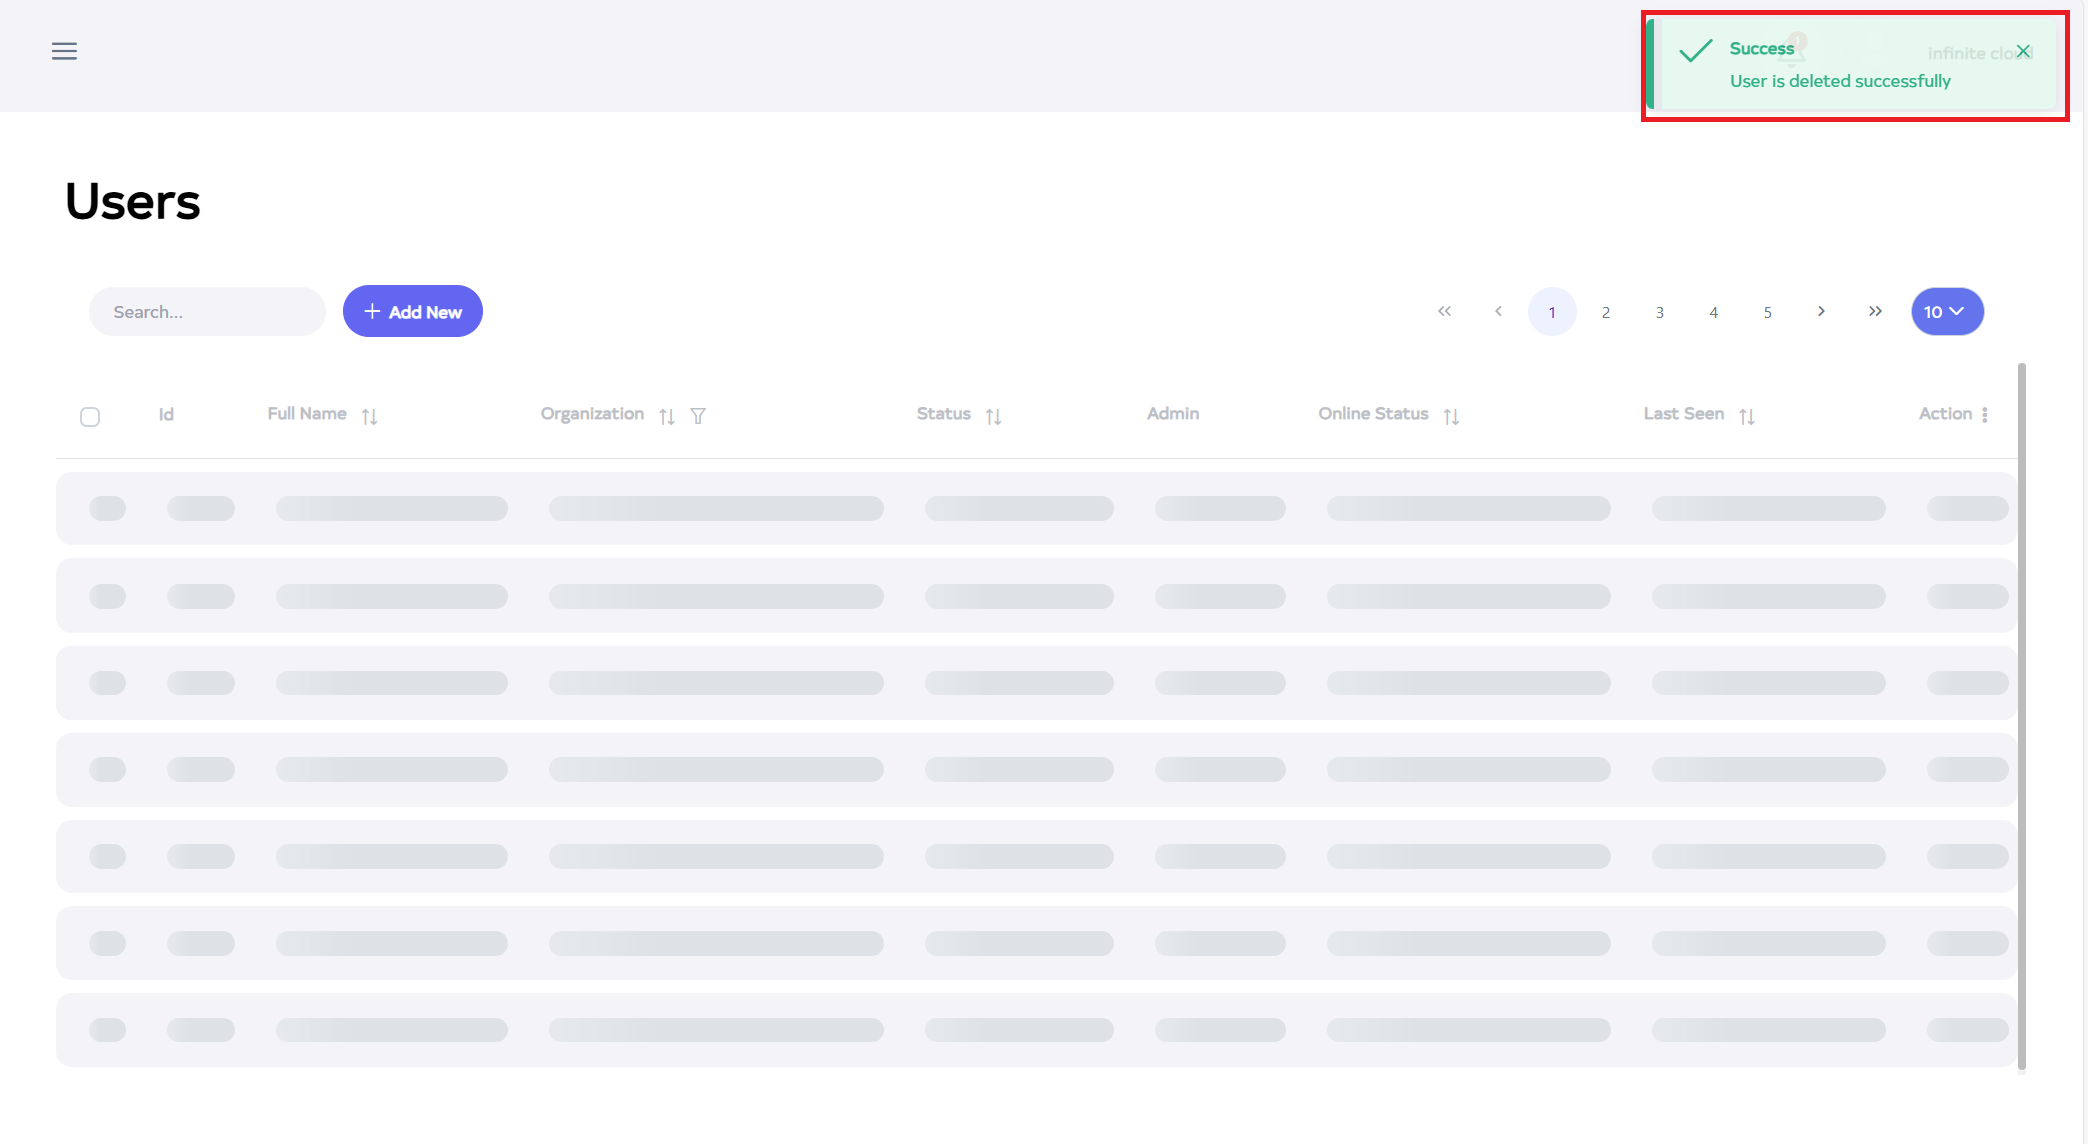Screen dimensions: 2088x1144
Task: Tick the select-all users checkbox
Action: [90, 416]
